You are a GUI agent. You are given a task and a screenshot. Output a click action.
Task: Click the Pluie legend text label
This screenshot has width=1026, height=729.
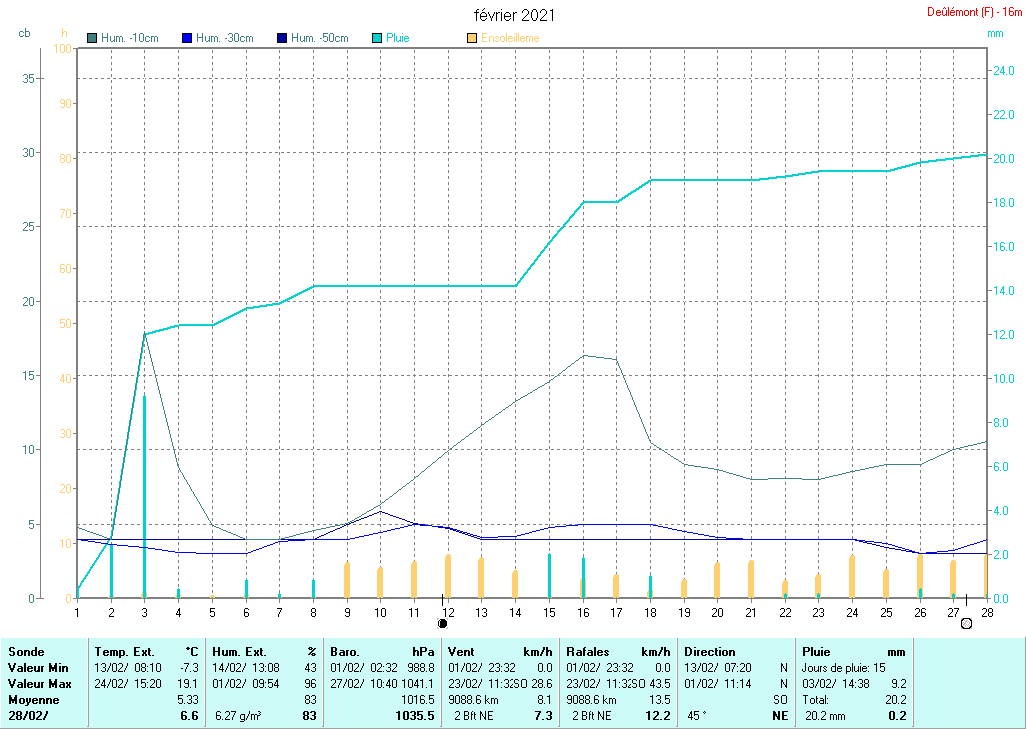click(x=398, y=38)
